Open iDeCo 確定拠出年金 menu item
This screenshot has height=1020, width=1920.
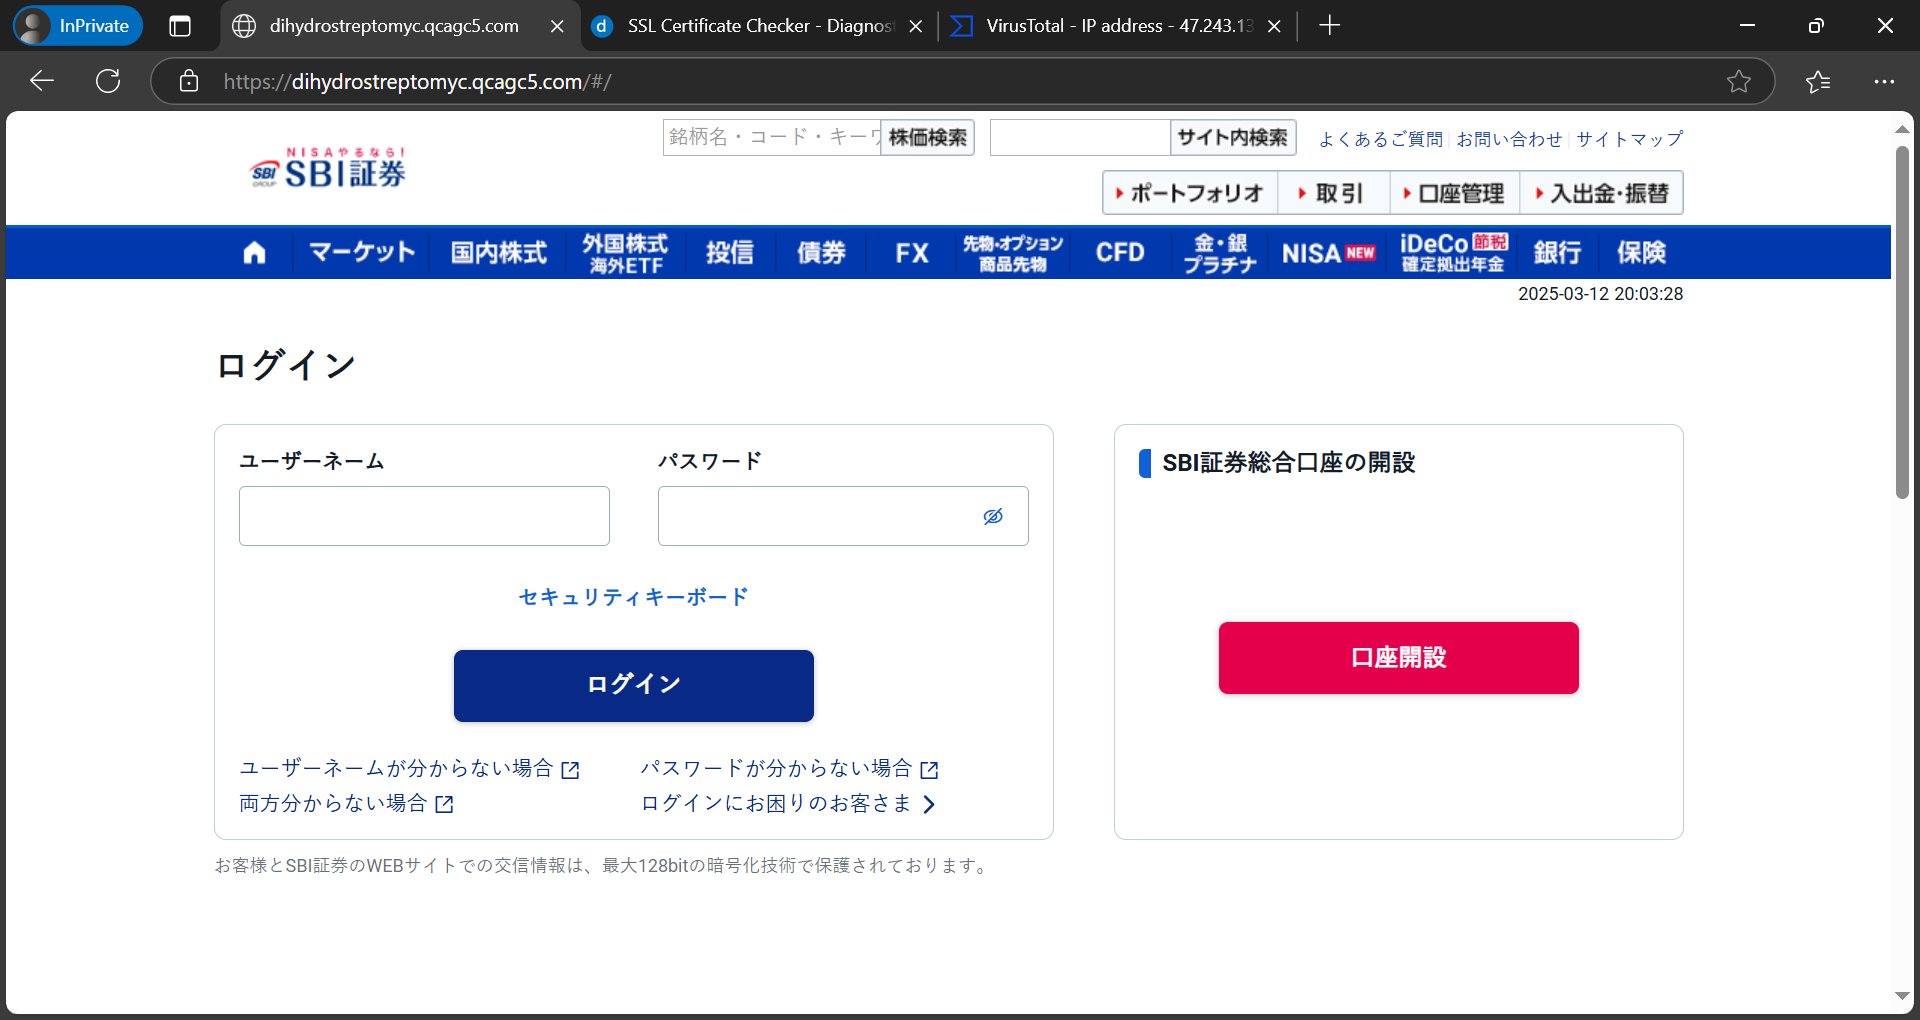click(1454, 253)
